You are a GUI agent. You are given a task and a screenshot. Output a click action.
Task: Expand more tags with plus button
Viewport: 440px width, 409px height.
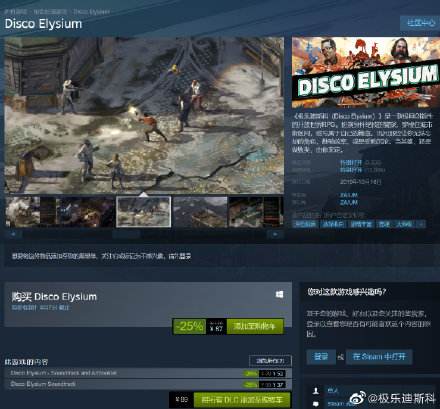coord(421,224)
